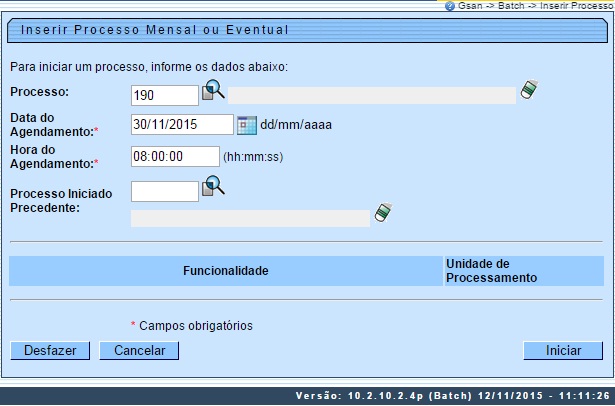Click the Unidade de Processamento column header
This screenshot has height=406, width=615.
coord(524,271)
